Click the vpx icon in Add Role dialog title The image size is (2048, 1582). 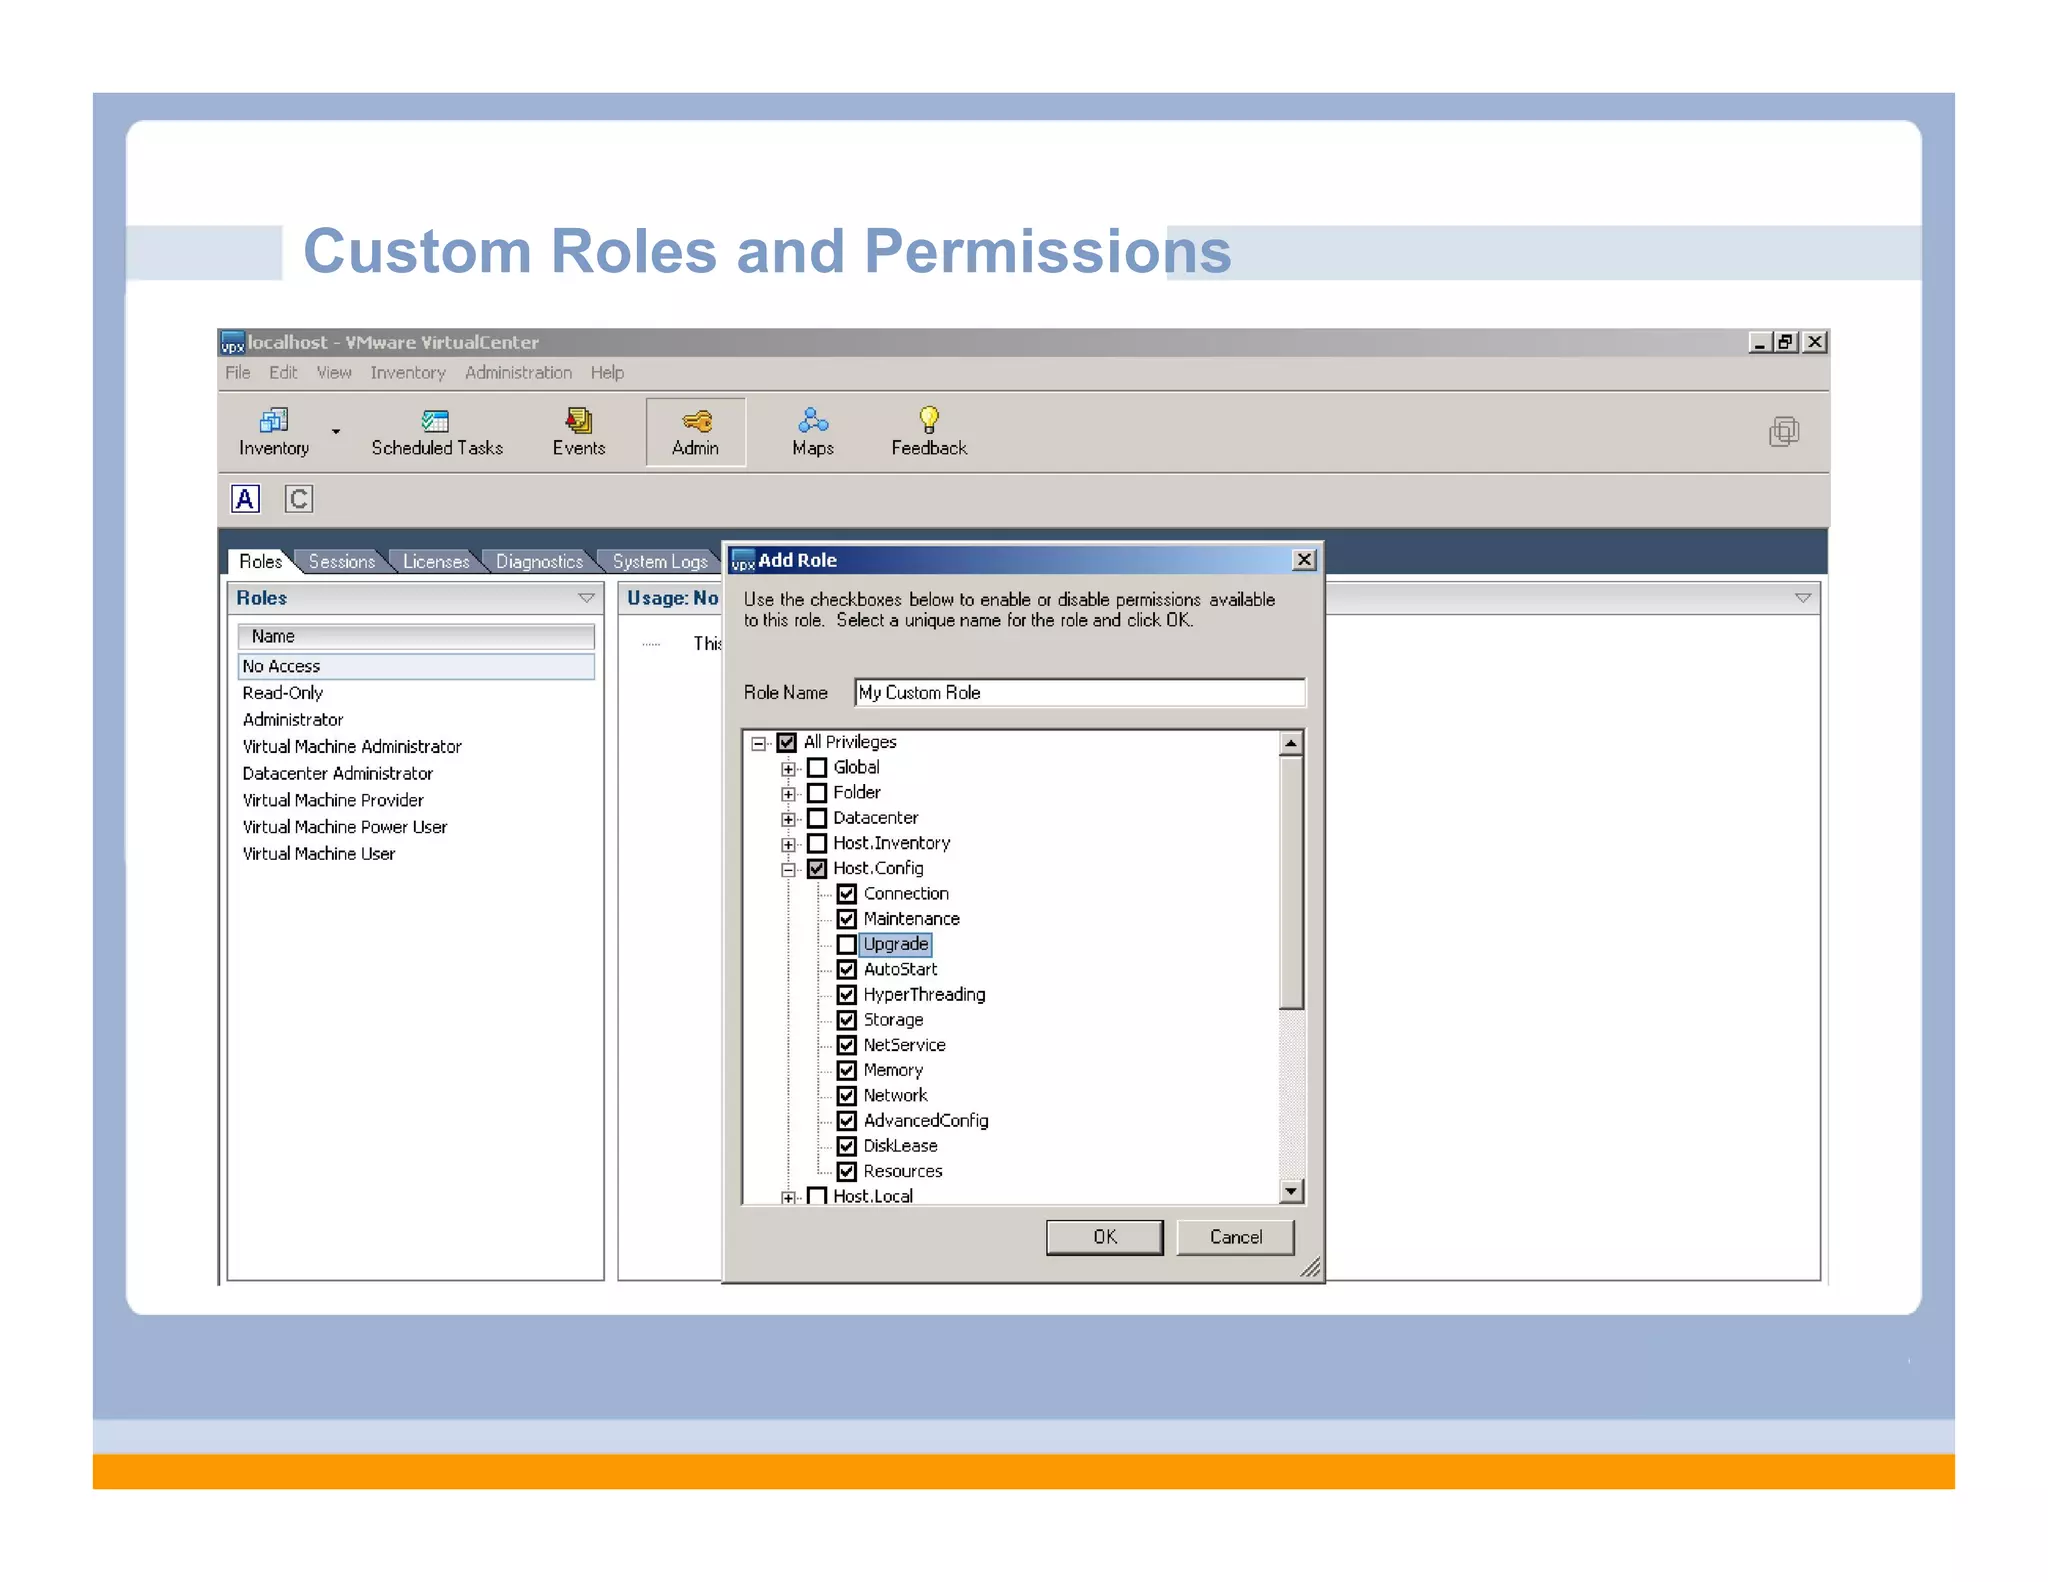coord(743,560)
